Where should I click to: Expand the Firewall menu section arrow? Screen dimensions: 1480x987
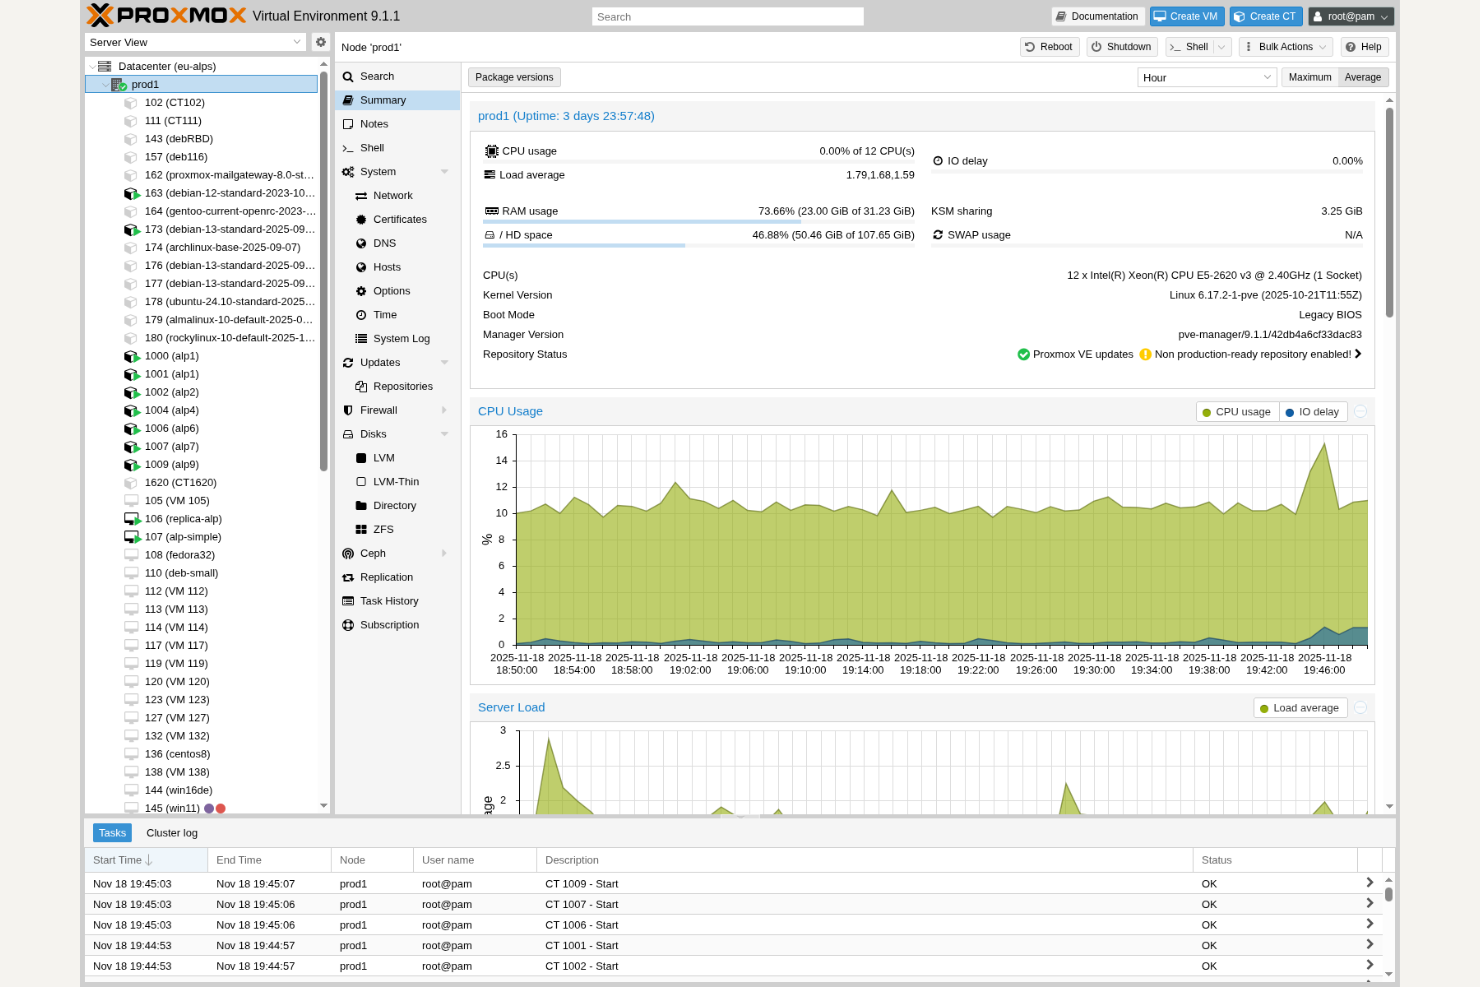click(x=444, y=410)
